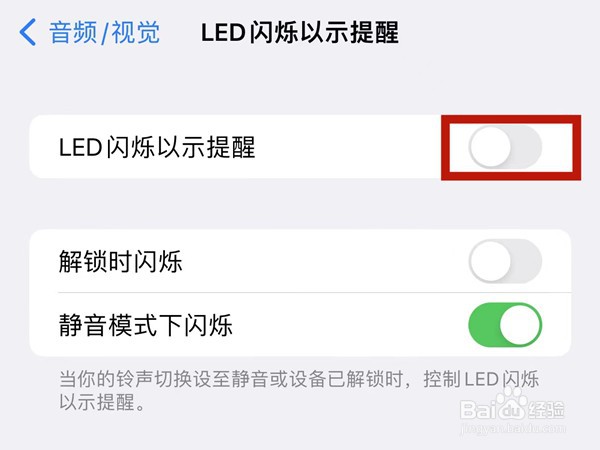Tap the 静音模式下闪烁 label text

[146, 325]
